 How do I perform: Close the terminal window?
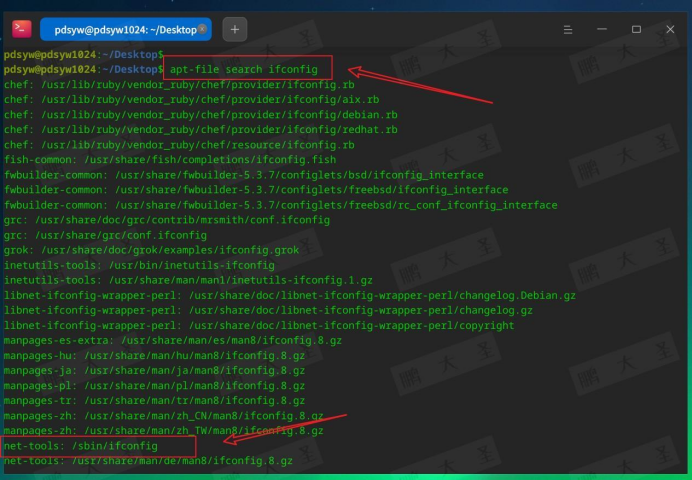pos(670,29)
